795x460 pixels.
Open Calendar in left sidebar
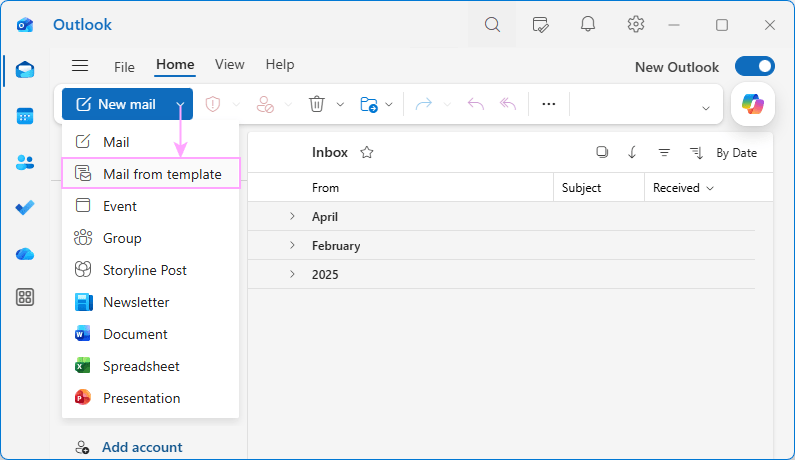(25, 116)
